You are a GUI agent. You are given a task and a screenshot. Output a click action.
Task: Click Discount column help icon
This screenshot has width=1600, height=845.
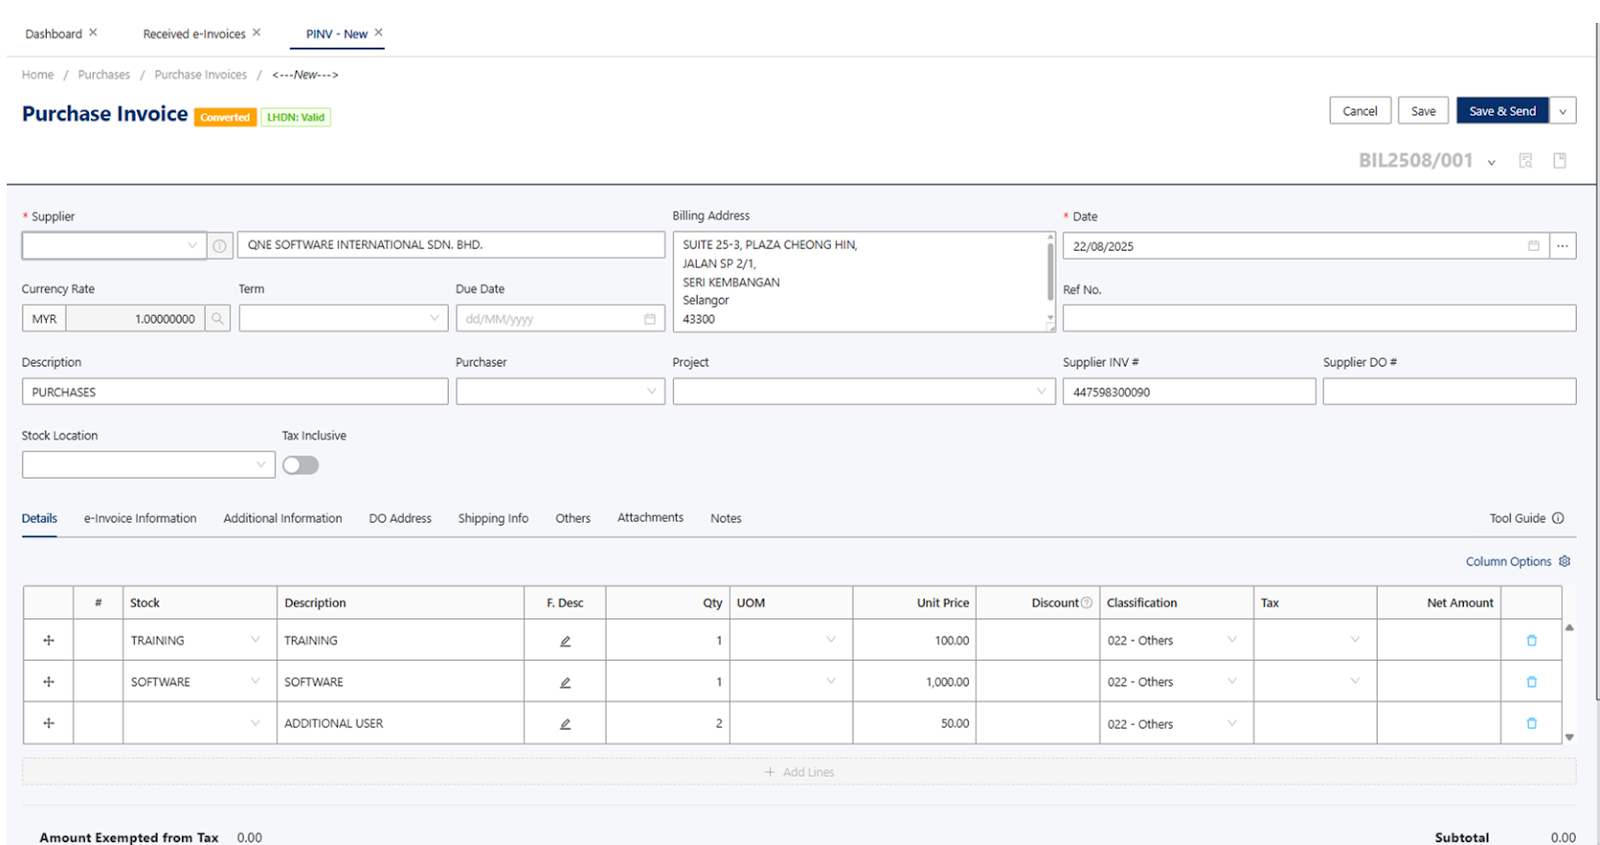tap(1087, 603)
